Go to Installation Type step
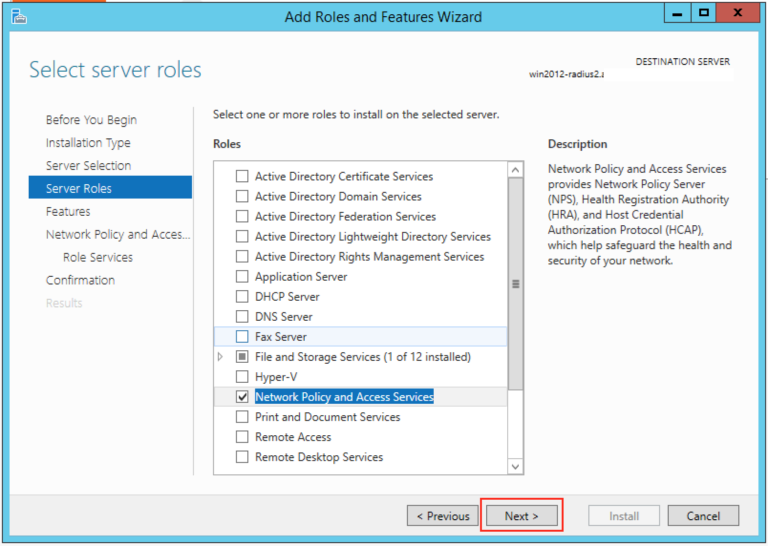The width and height of the screenshot is (768, 546). click(x=88, y=143)
